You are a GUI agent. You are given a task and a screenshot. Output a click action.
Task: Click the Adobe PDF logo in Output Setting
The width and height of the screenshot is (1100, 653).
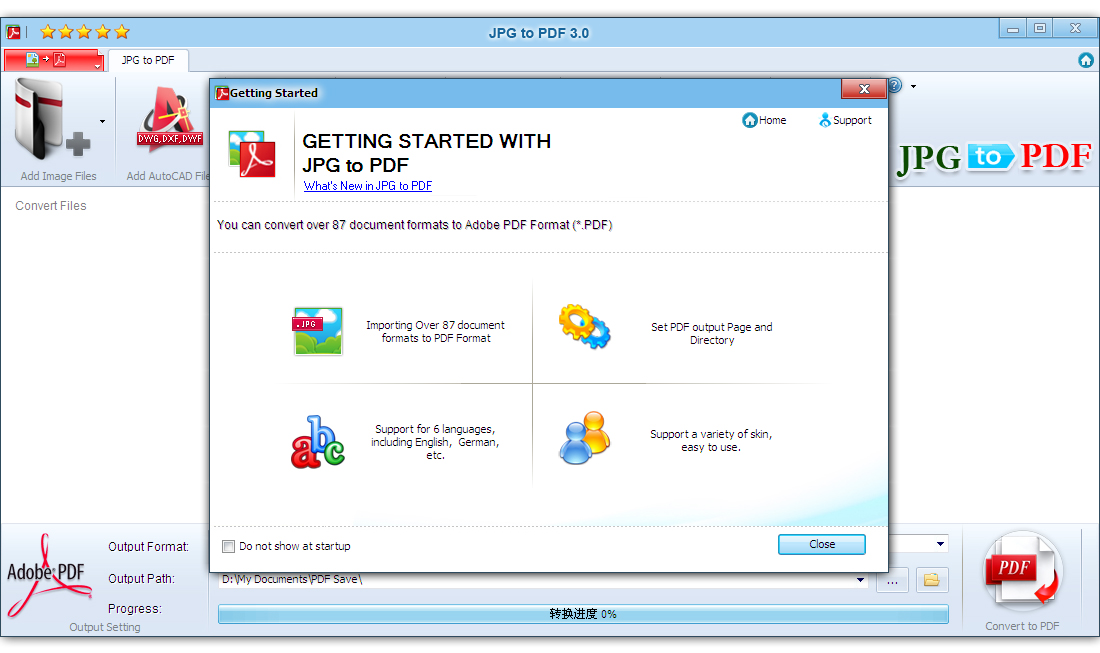[x=48, y=576]
